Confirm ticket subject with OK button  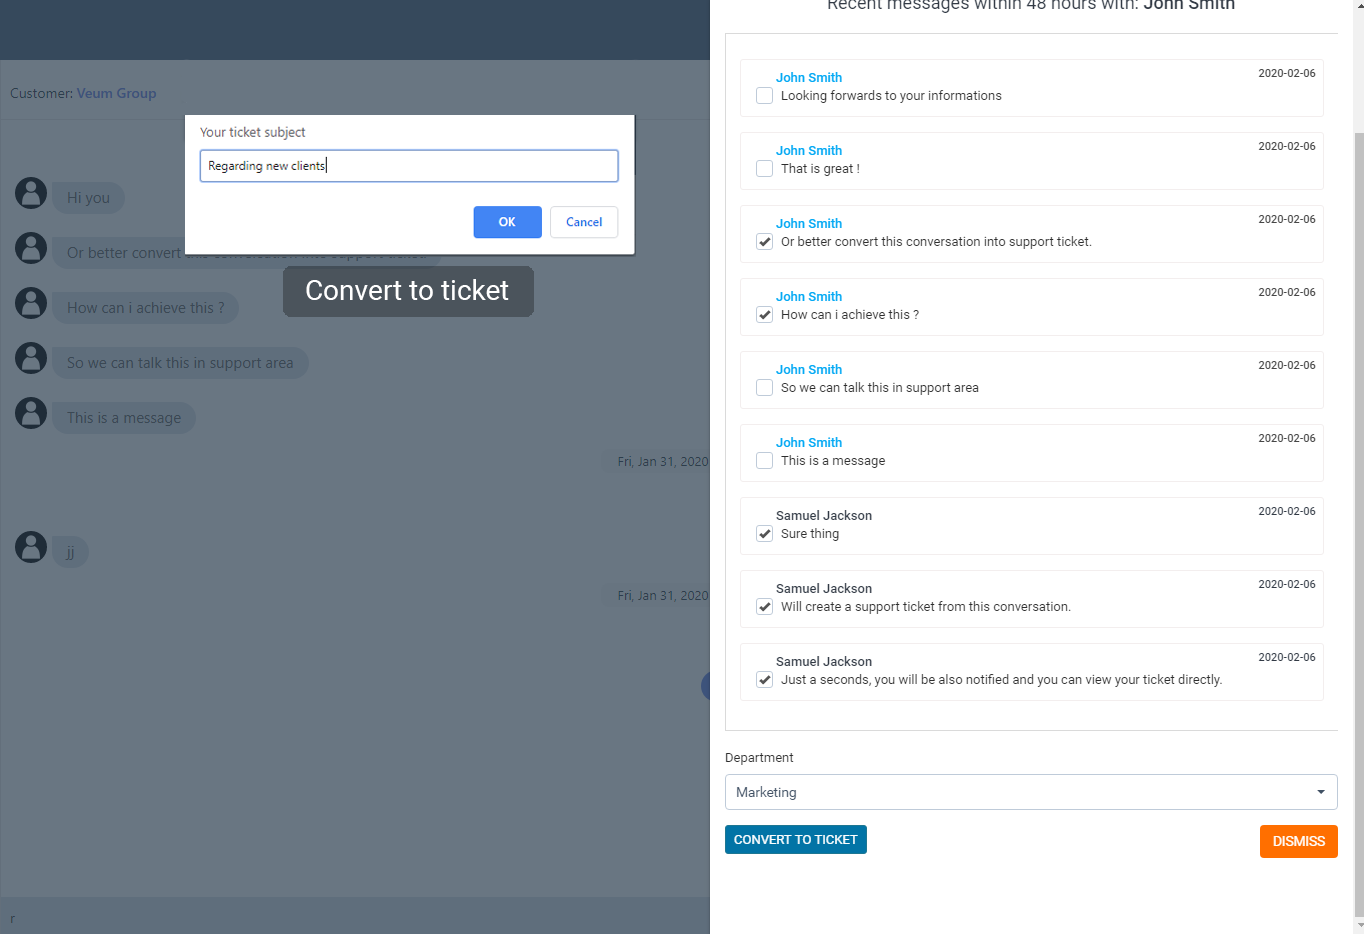[507, 222]
